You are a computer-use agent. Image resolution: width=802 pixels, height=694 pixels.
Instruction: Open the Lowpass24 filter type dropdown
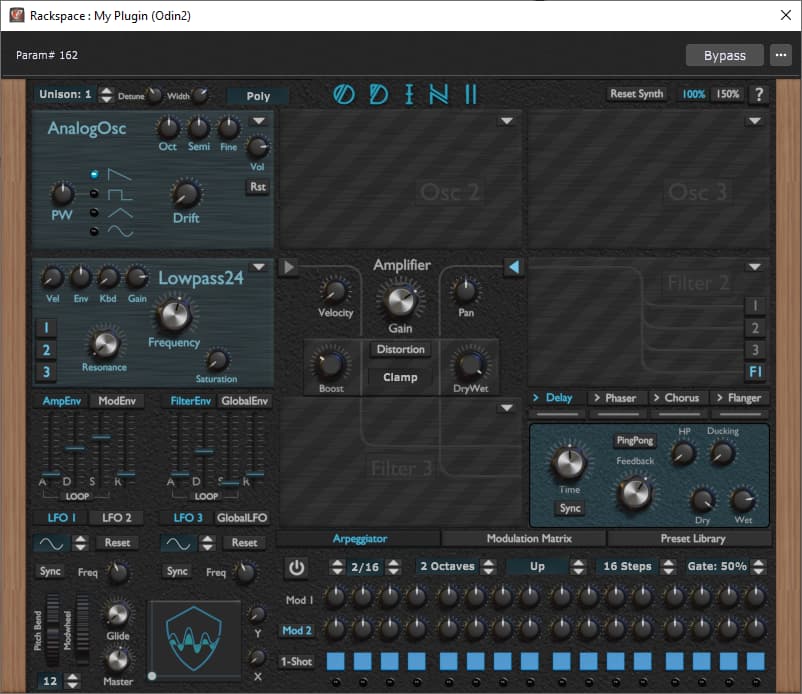click(x=259, y=267)
